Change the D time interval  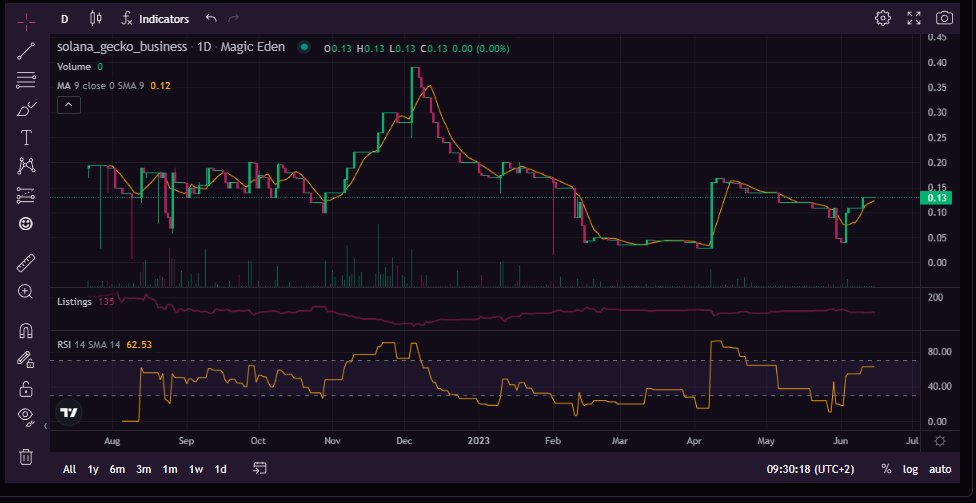pos(64,19)
